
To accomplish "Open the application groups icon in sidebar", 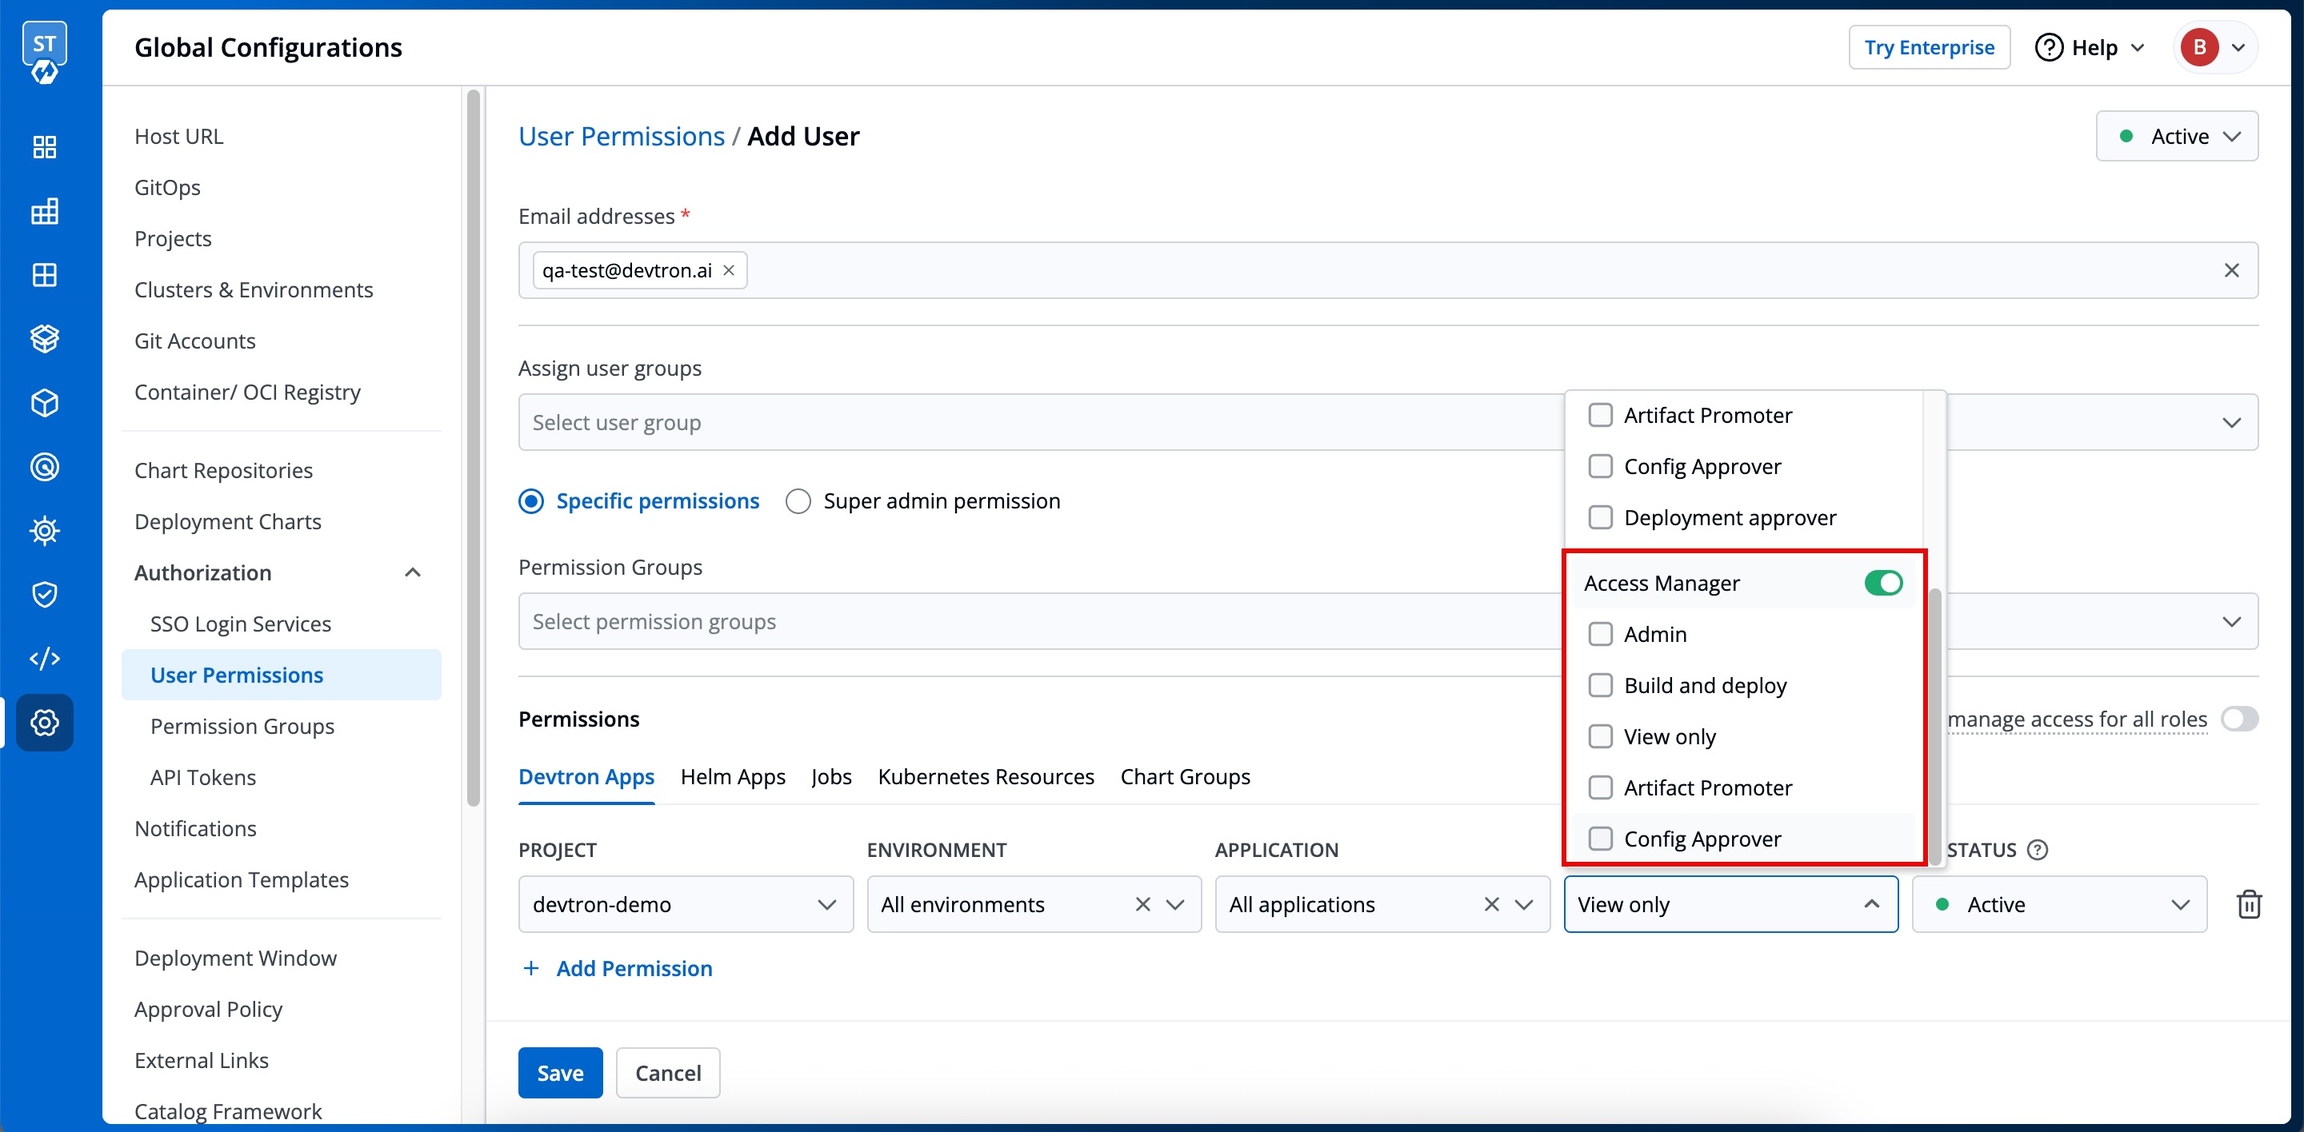I will tap(44, 275).
